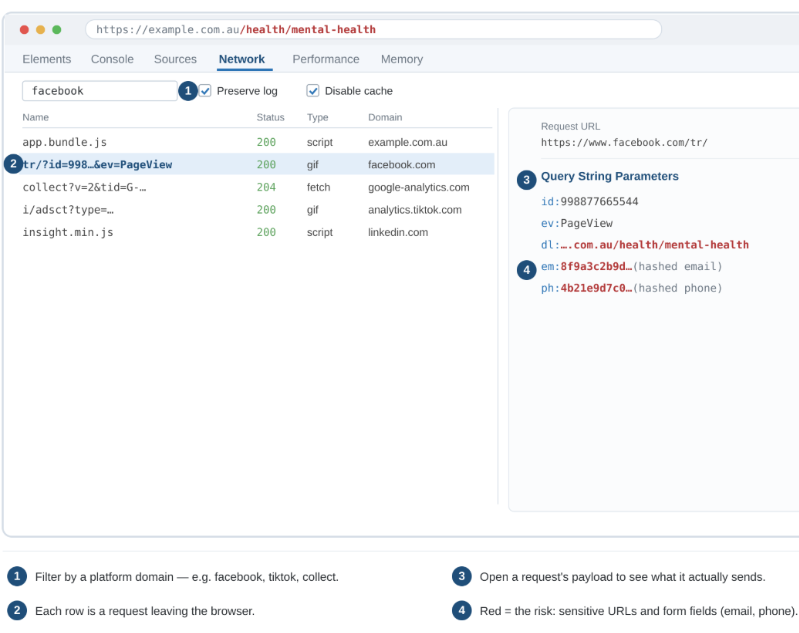The image size is (799, 633).
Task: Toggle the Preserve log checkbox
Action: pos(205,91)
